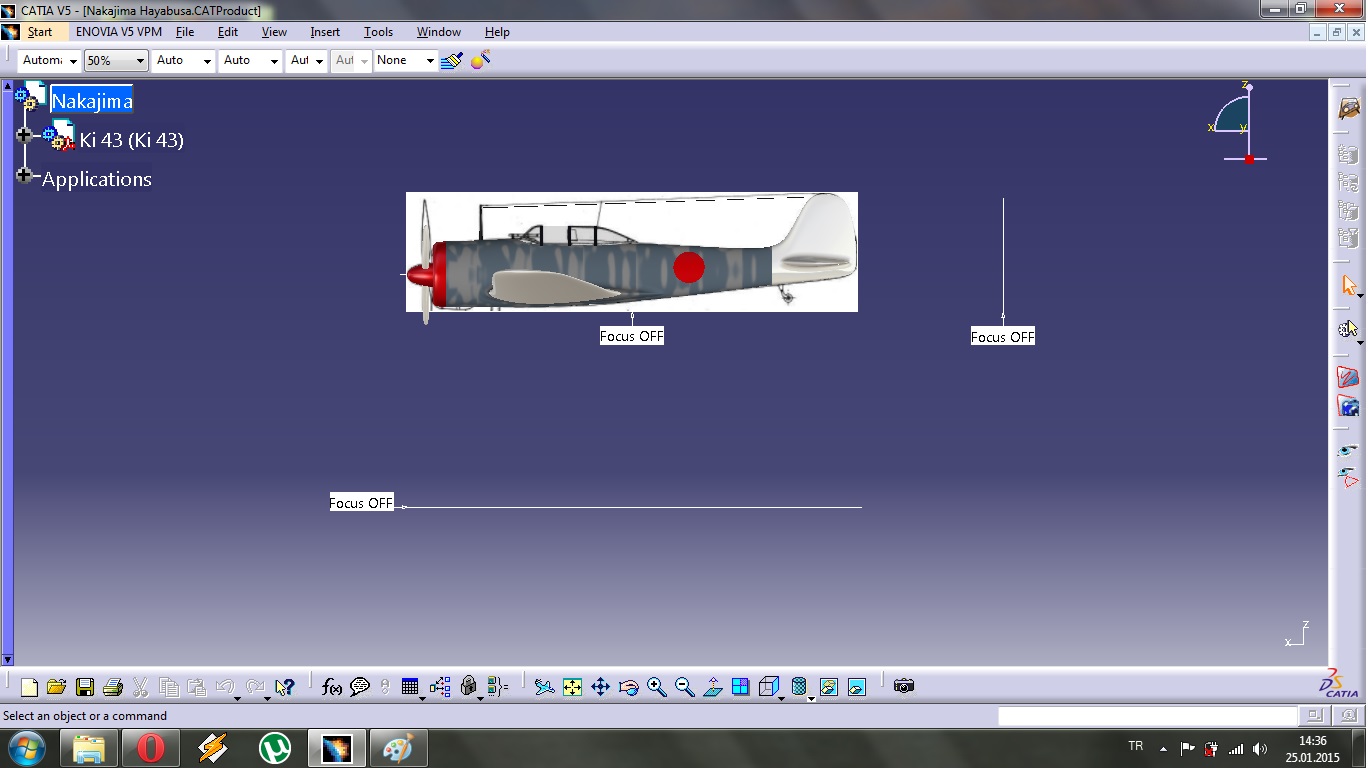1368x772 pixels.
Task: Click the Normal View icon
Action: 713,687
